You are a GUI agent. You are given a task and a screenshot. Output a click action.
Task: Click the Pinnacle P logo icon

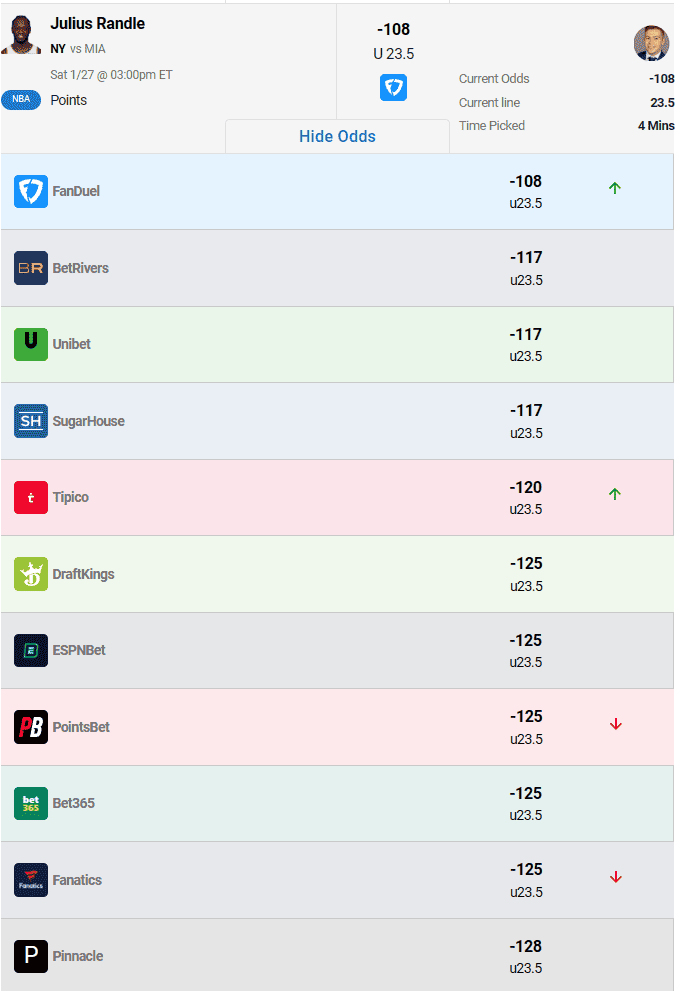[x=31, y=956]
